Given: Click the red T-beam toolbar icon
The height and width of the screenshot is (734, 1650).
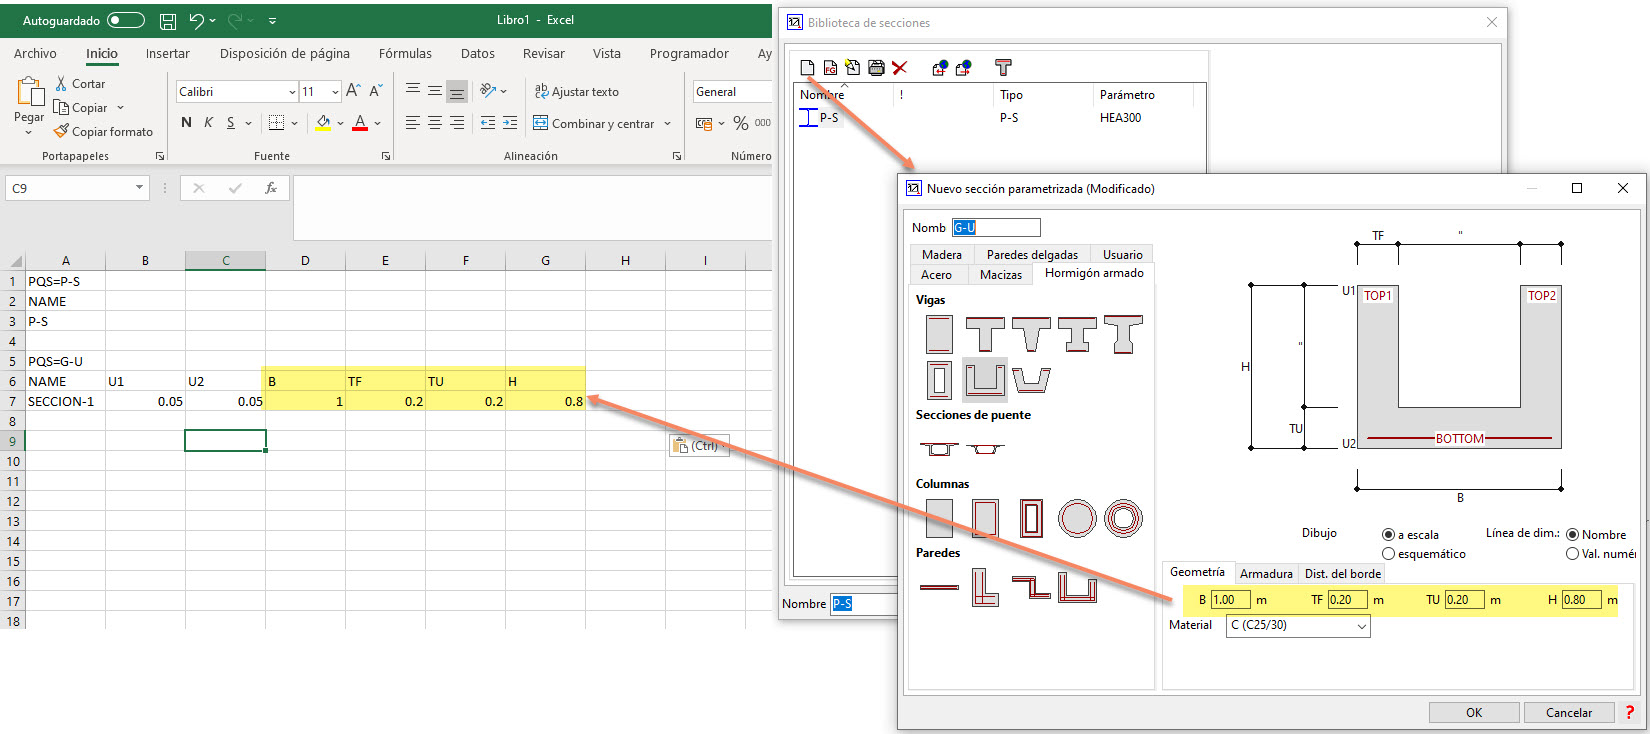Looking at the screenshot, I should (1003, 68).
